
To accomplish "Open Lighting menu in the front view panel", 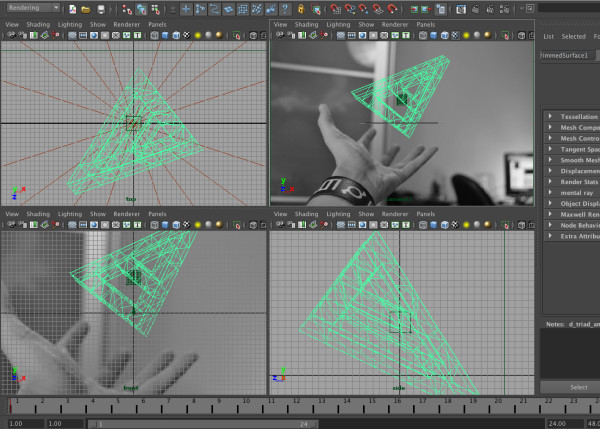I will 70,214.
